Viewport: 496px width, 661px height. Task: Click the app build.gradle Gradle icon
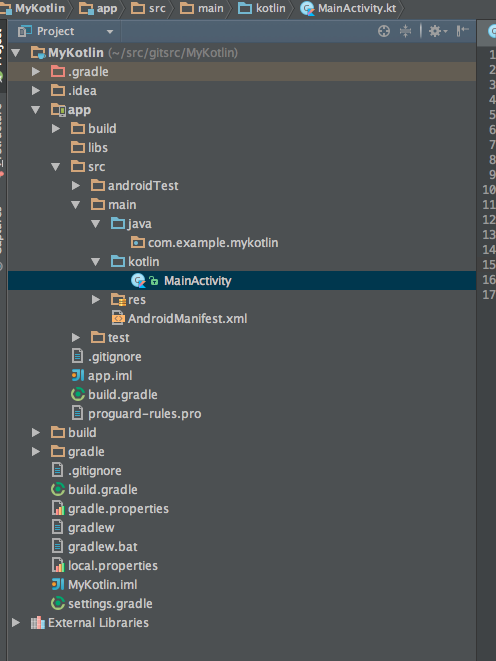pos(78,395)
